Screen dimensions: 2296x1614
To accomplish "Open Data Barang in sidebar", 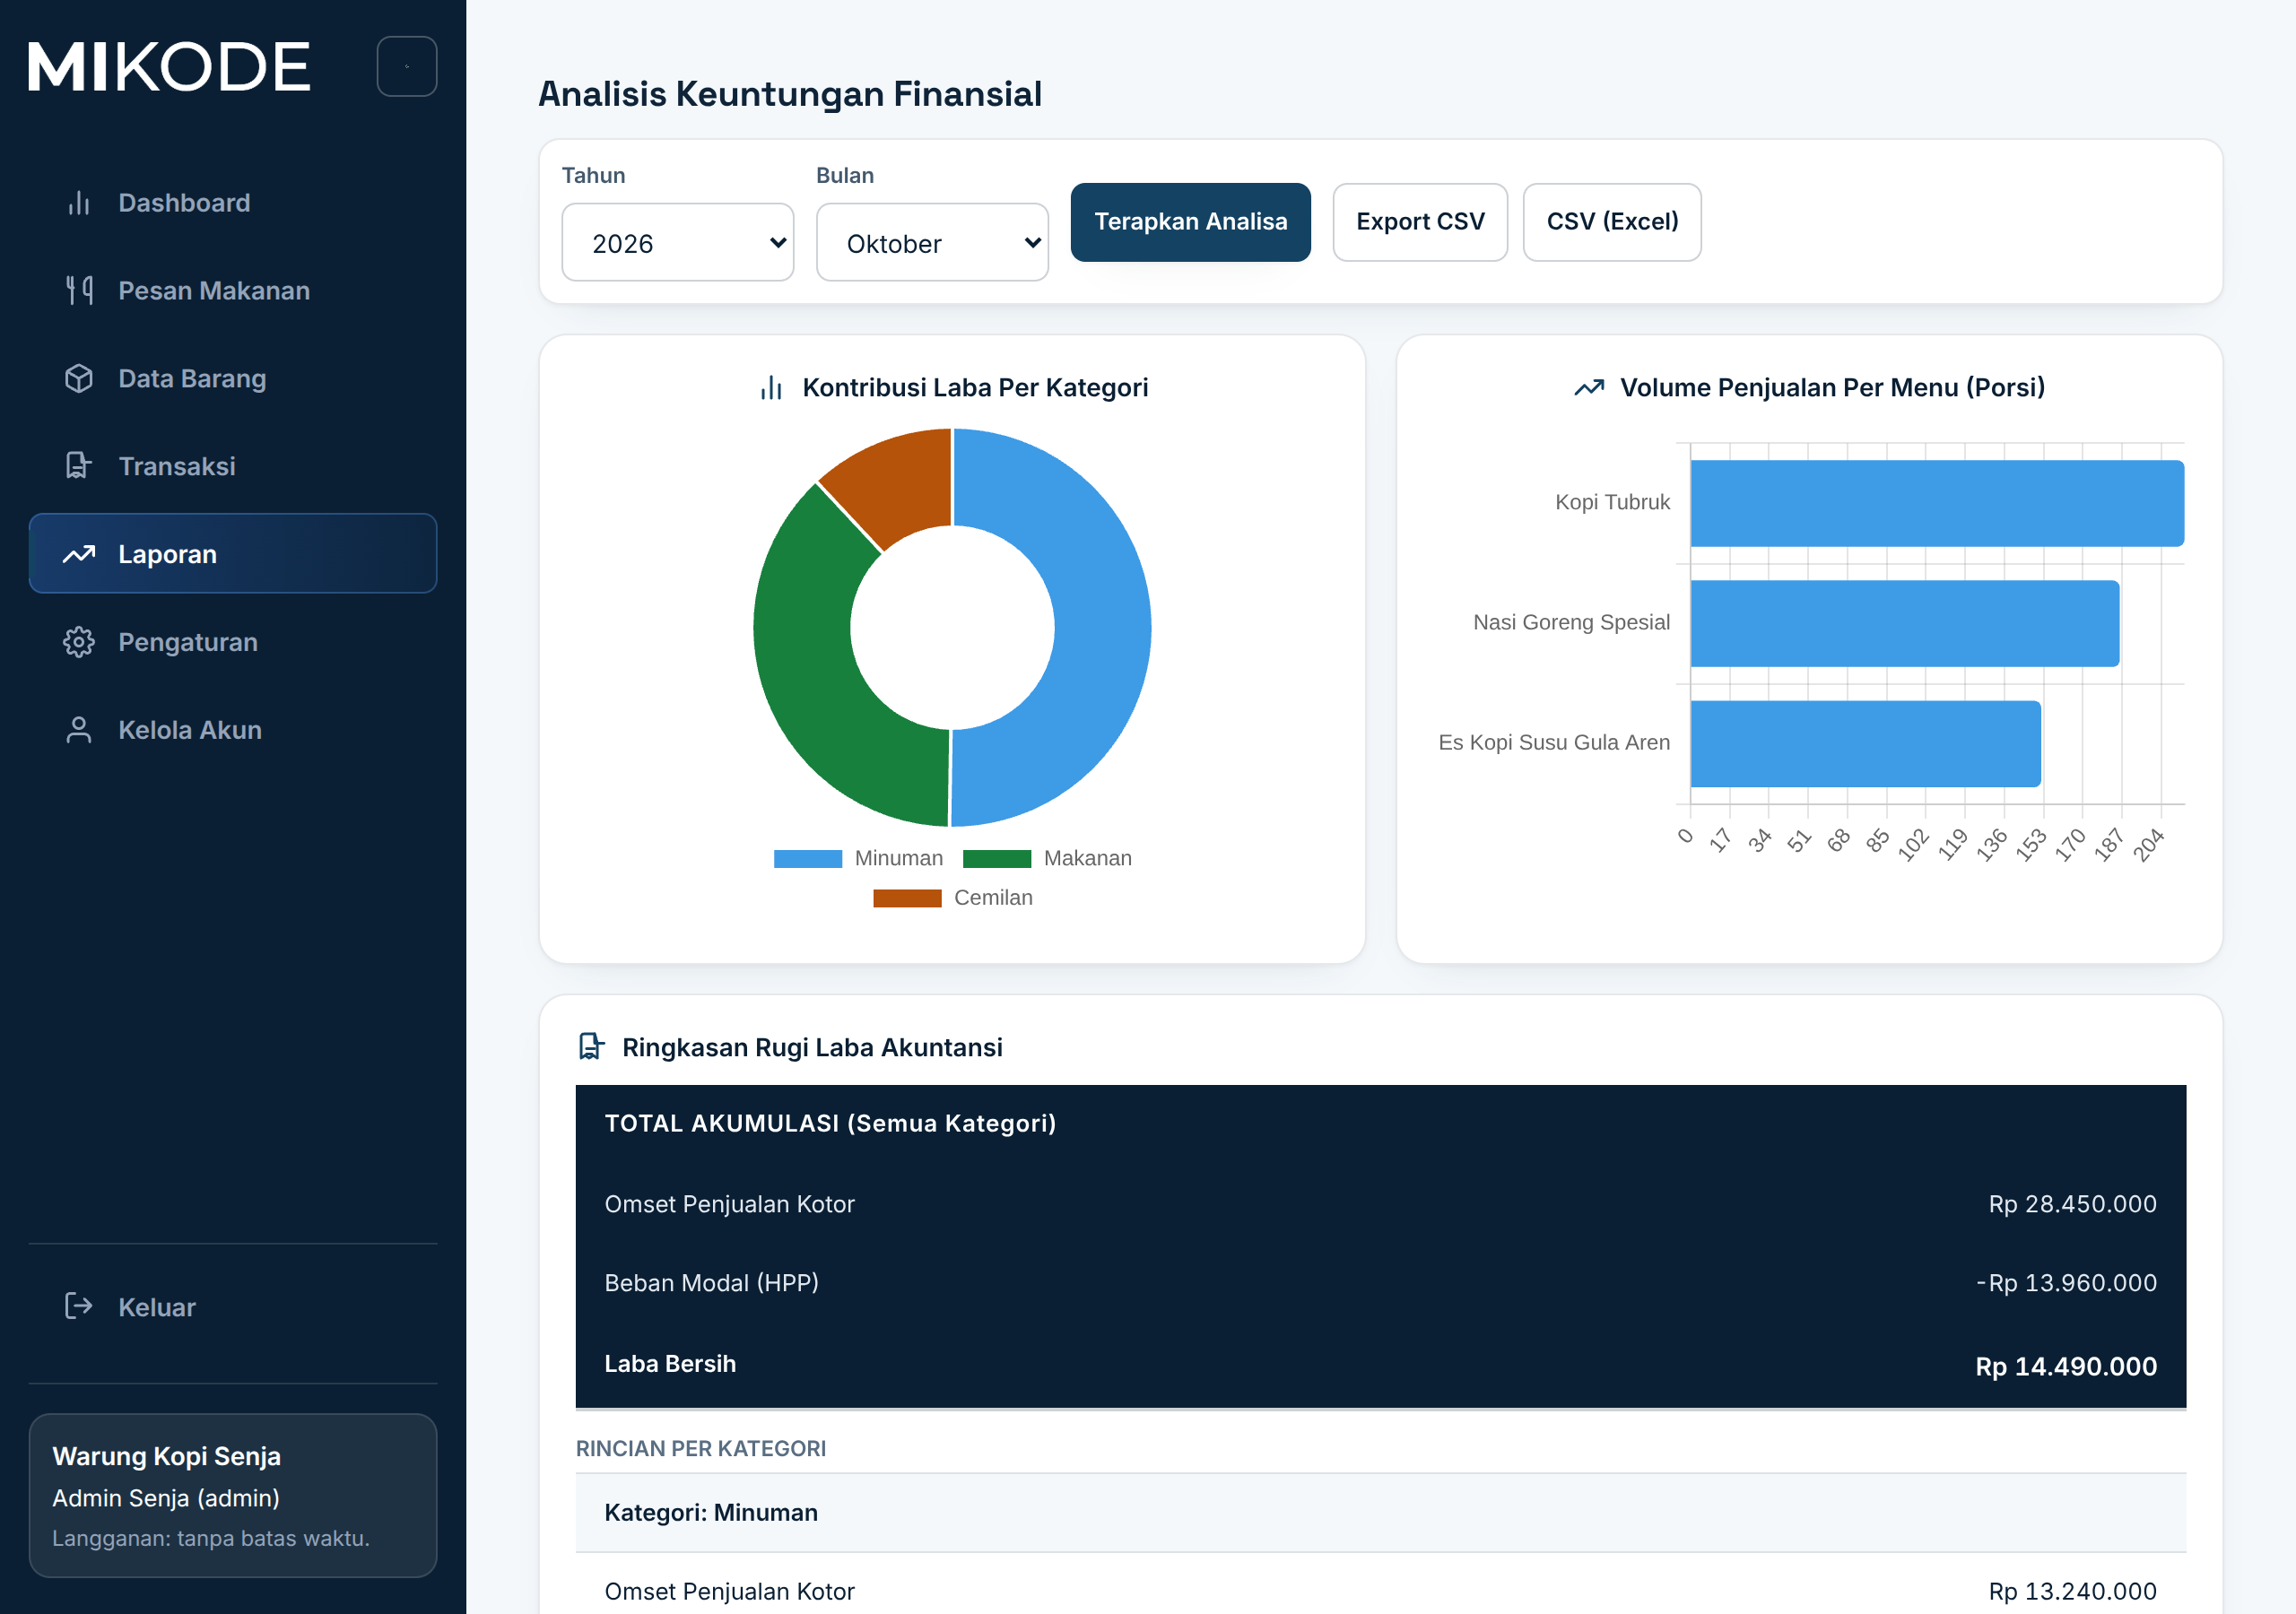I will coord(233,379).
